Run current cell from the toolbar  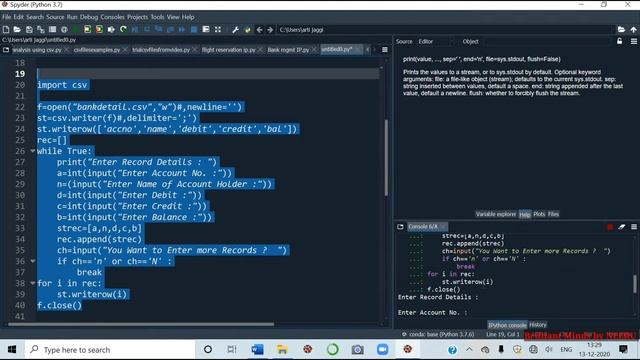87,29
